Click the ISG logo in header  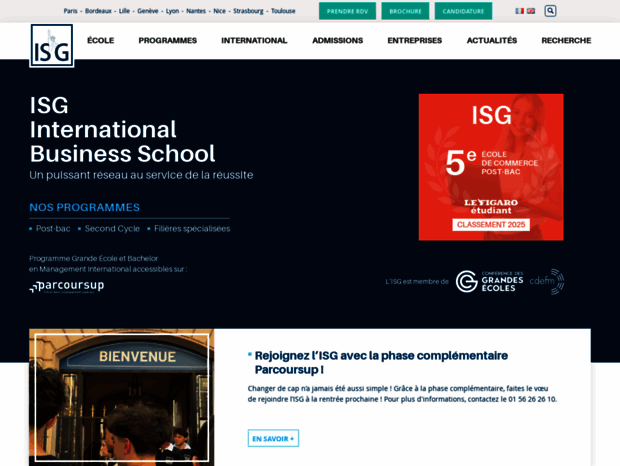(x=51, y=45)
